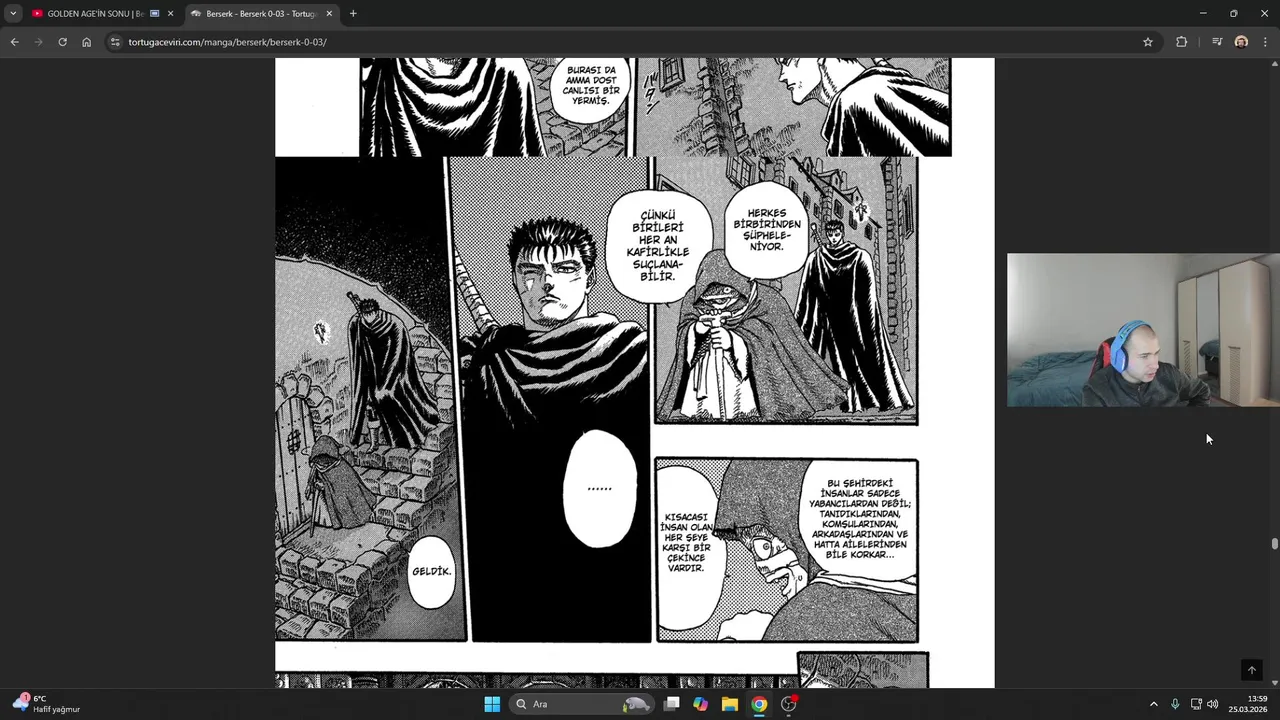Click the 'BURASI DA AMMA DOST' bubble
The width and height of the screenshot is (1280, 720).
[x=590, y=87]
